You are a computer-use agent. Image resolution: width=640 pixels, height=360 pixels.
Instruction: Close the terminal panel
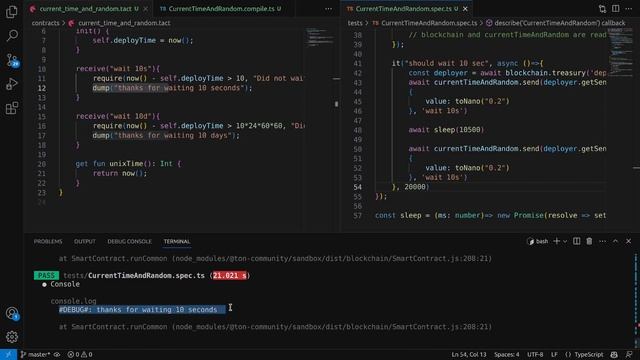point(629,242)
